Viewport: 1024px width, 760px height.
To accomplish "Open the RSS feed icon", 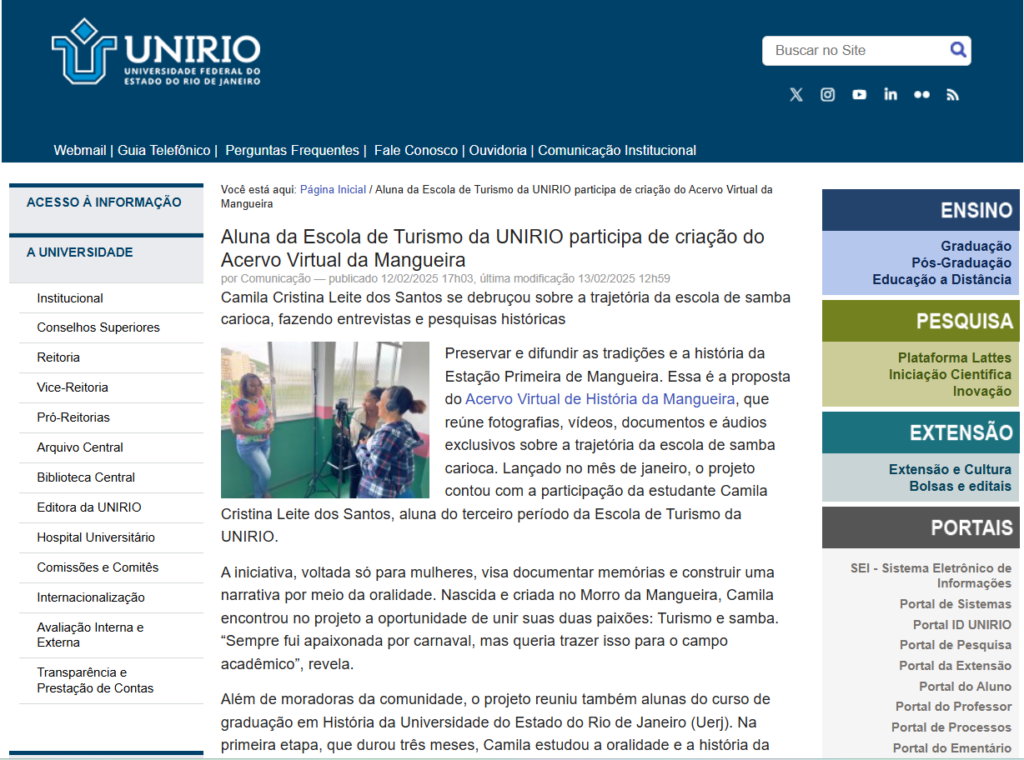I will pyautogui.click(x=953, y=95).
